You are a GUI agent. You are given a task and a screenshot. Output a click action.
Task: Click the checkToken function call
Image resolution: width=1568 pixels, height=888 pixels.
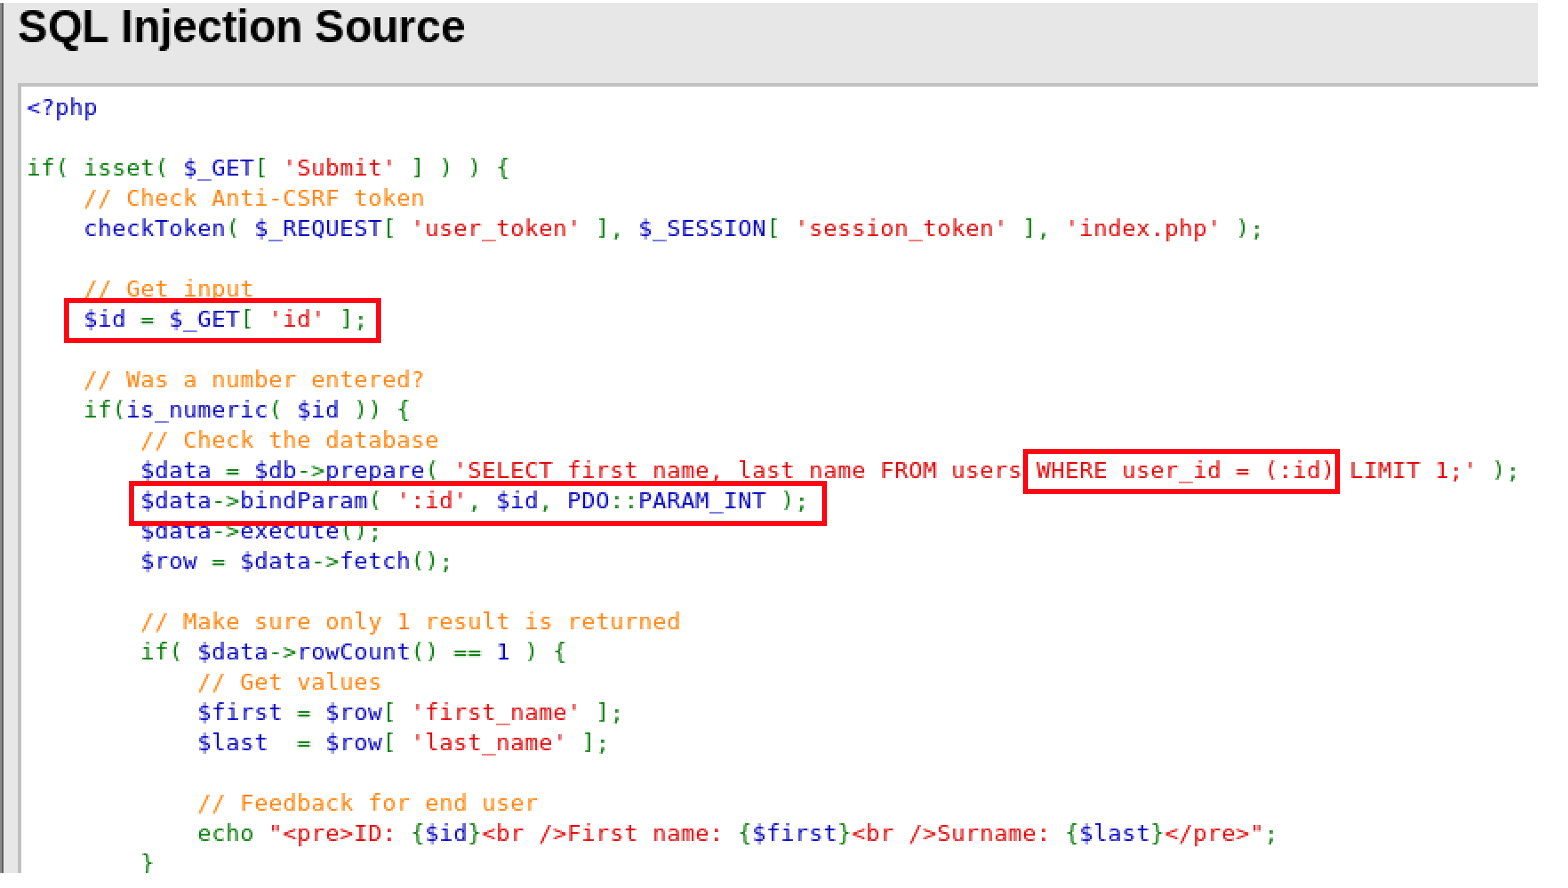[x=156, y=229]
